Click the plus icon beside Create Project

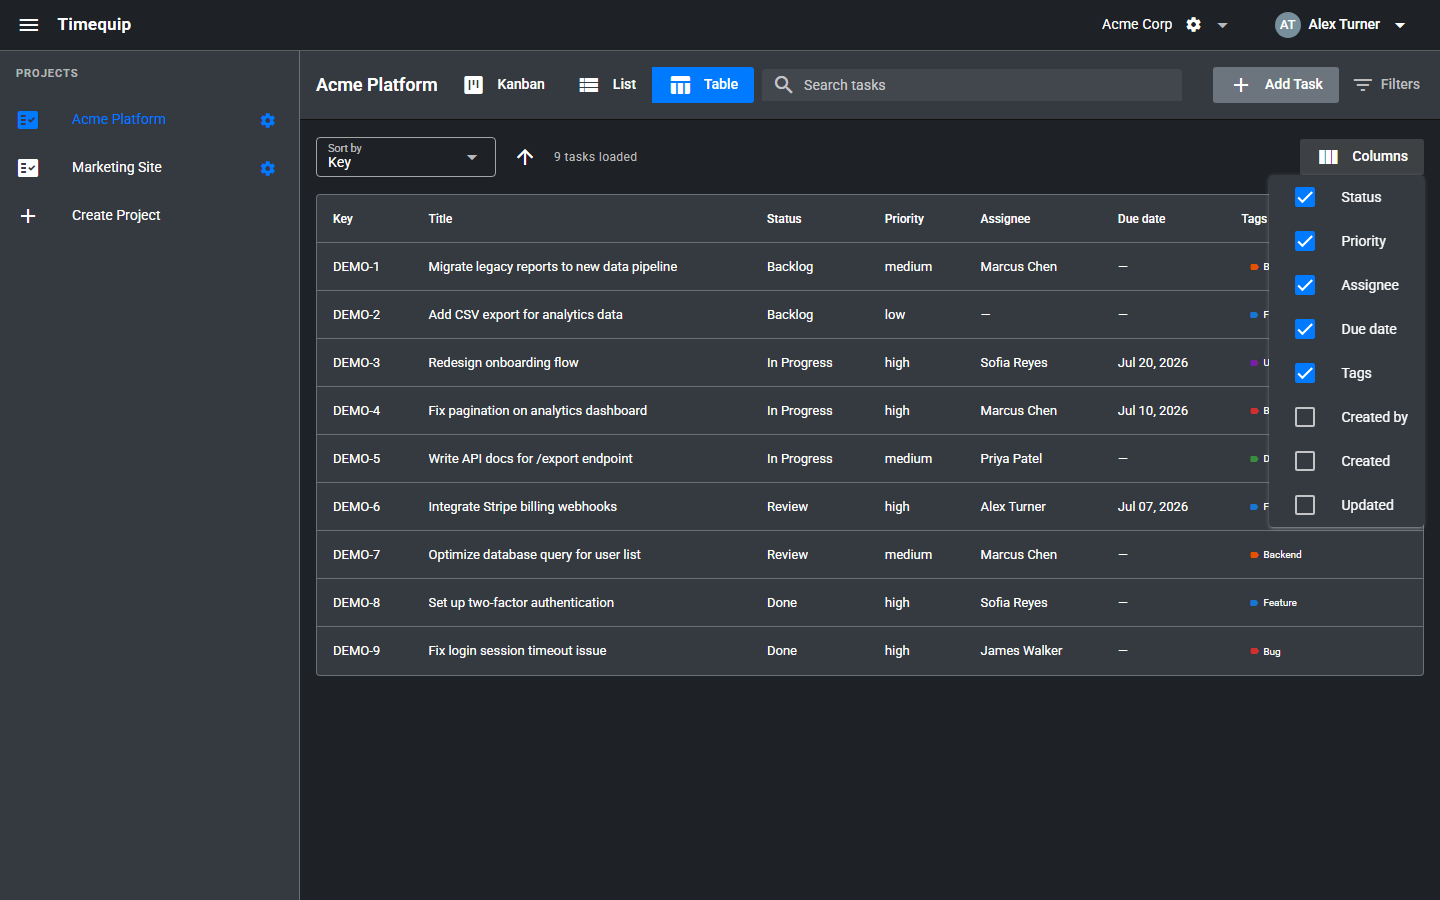pyautogui.click(x=28, y=216)
